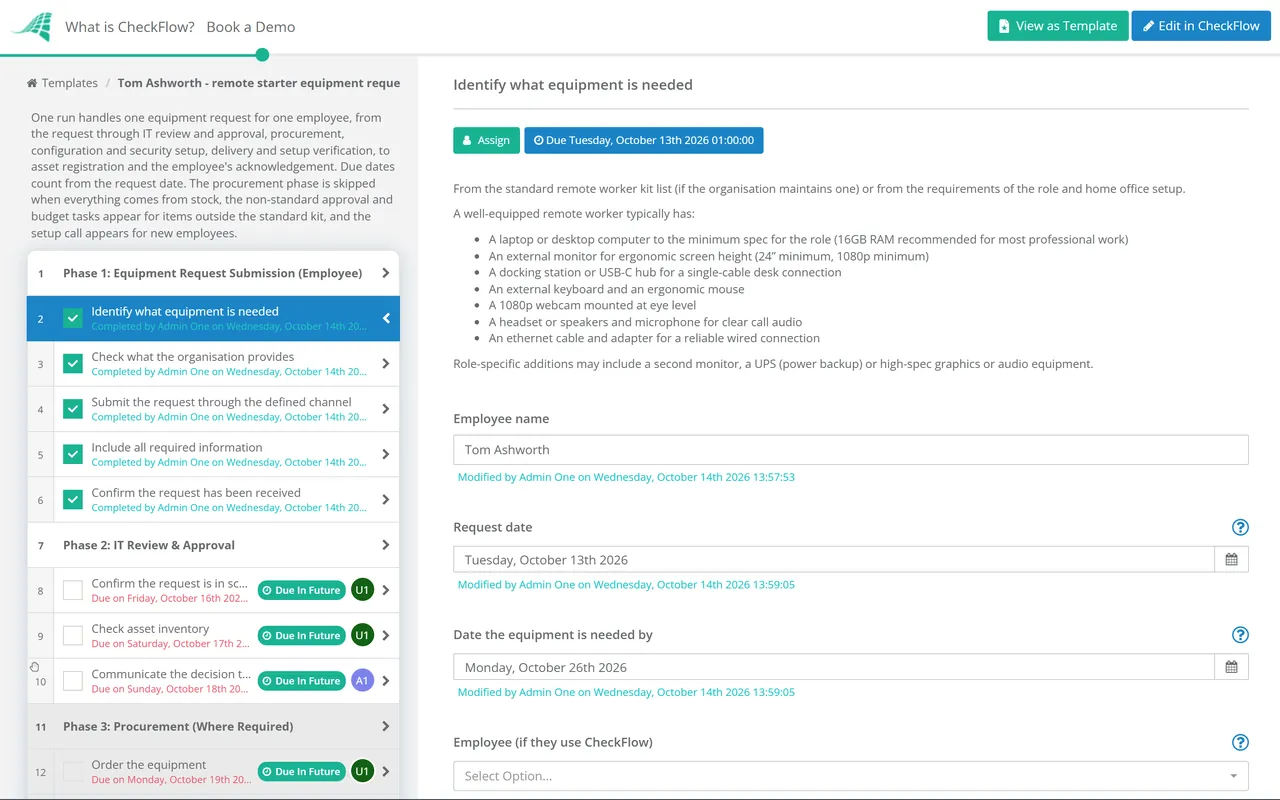Screen dimensions: 1280x800
Task: Open Check what the organisation provides chevron
Action: click(x=386, y=364)
